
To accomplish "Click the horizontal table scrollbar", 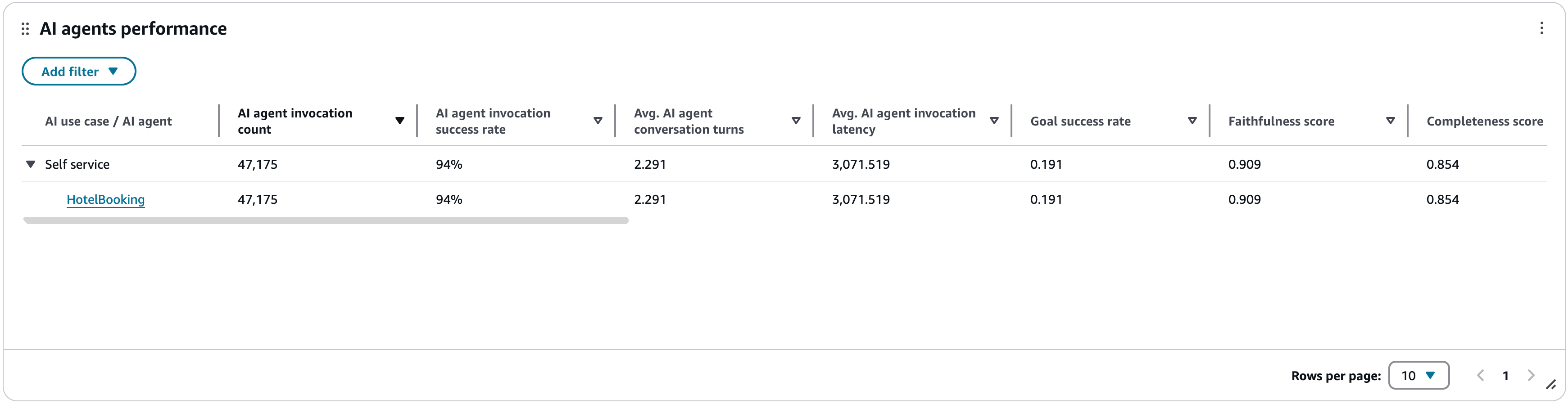I will tap(325, 220).
